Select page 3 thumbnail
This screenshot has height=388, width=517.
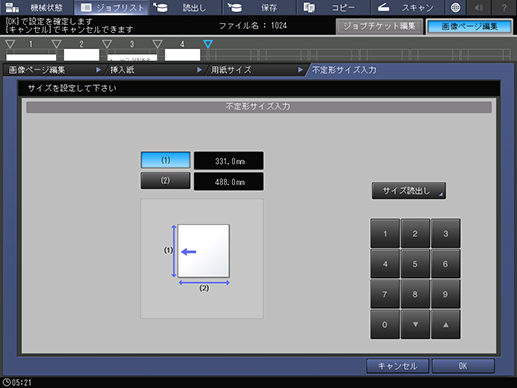(132, 56)
